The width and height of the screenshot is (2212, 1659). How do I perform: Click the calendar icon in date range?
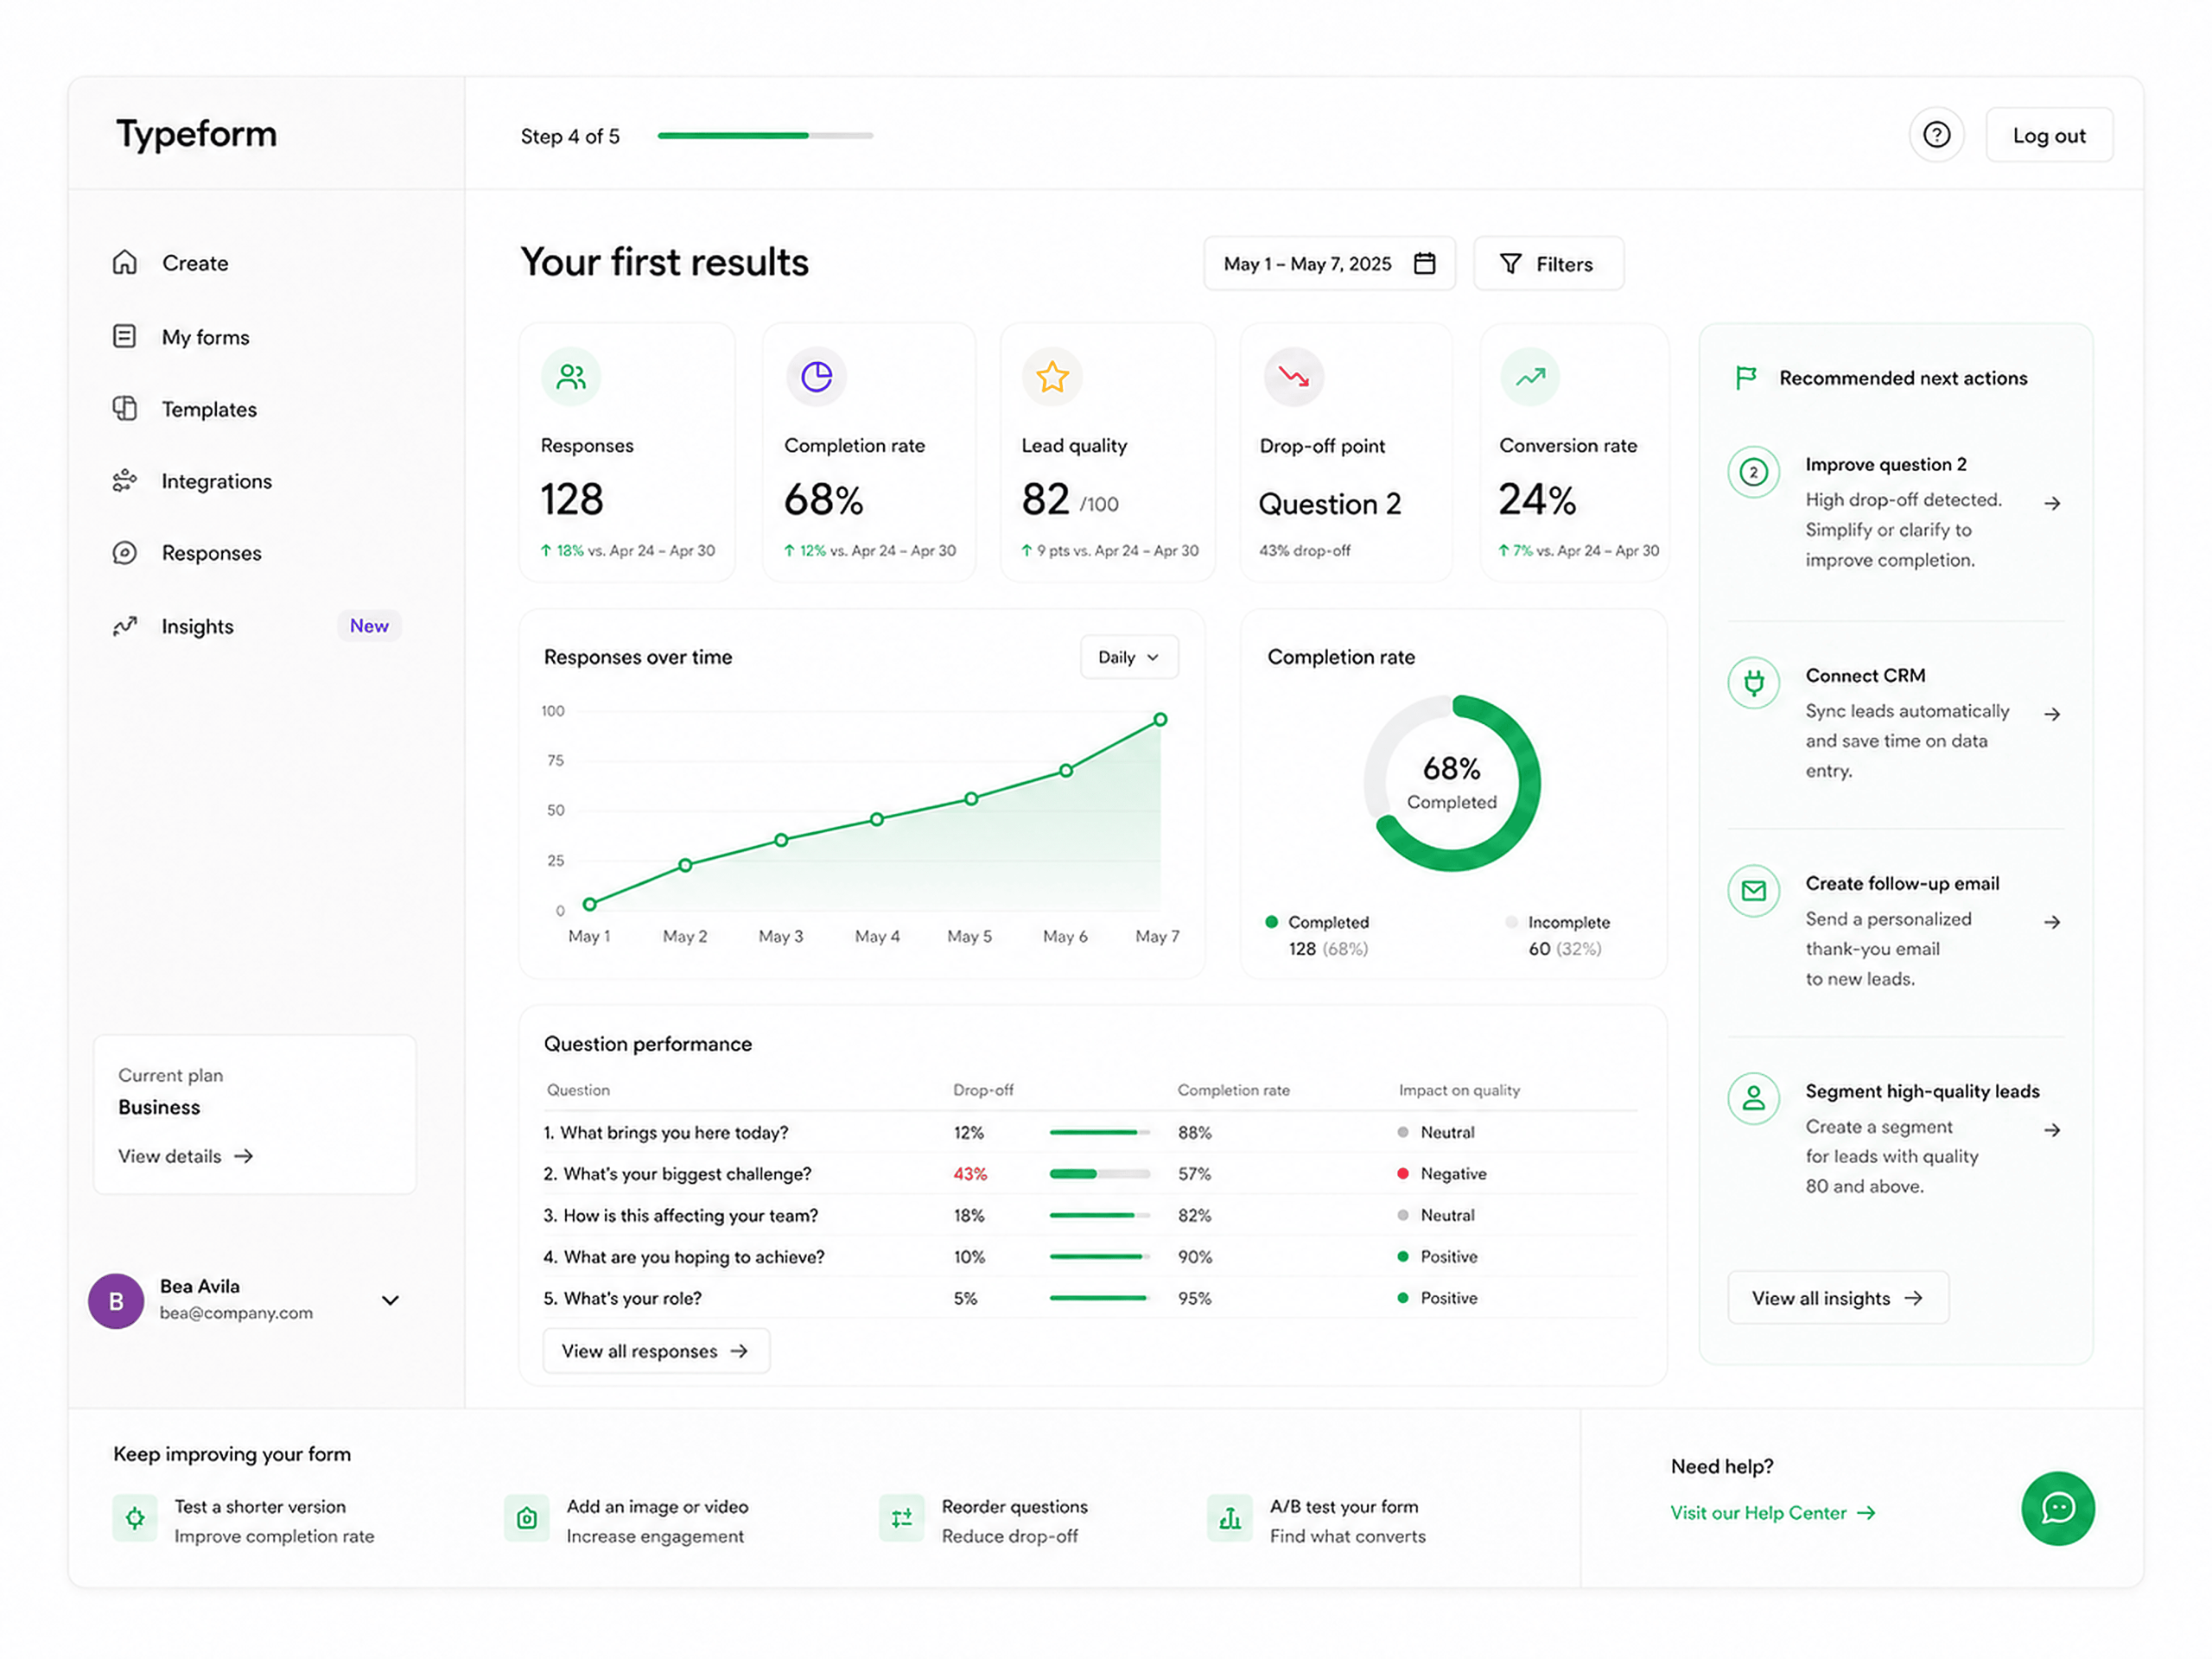point(1424,263)
